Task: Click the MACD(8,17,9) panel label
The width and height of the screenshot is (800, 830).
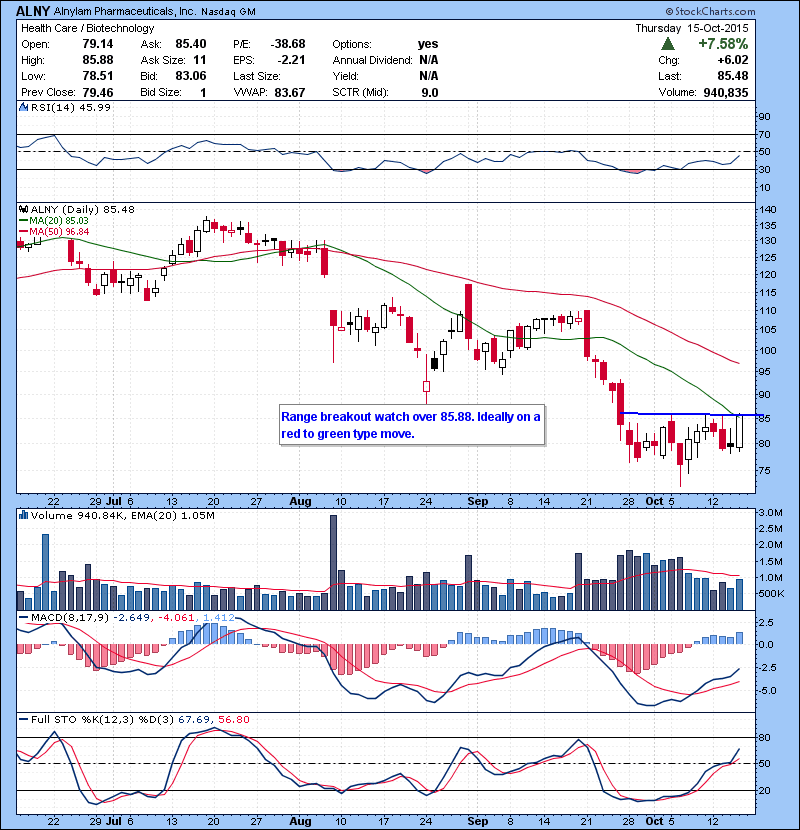Action: point(70,617)
